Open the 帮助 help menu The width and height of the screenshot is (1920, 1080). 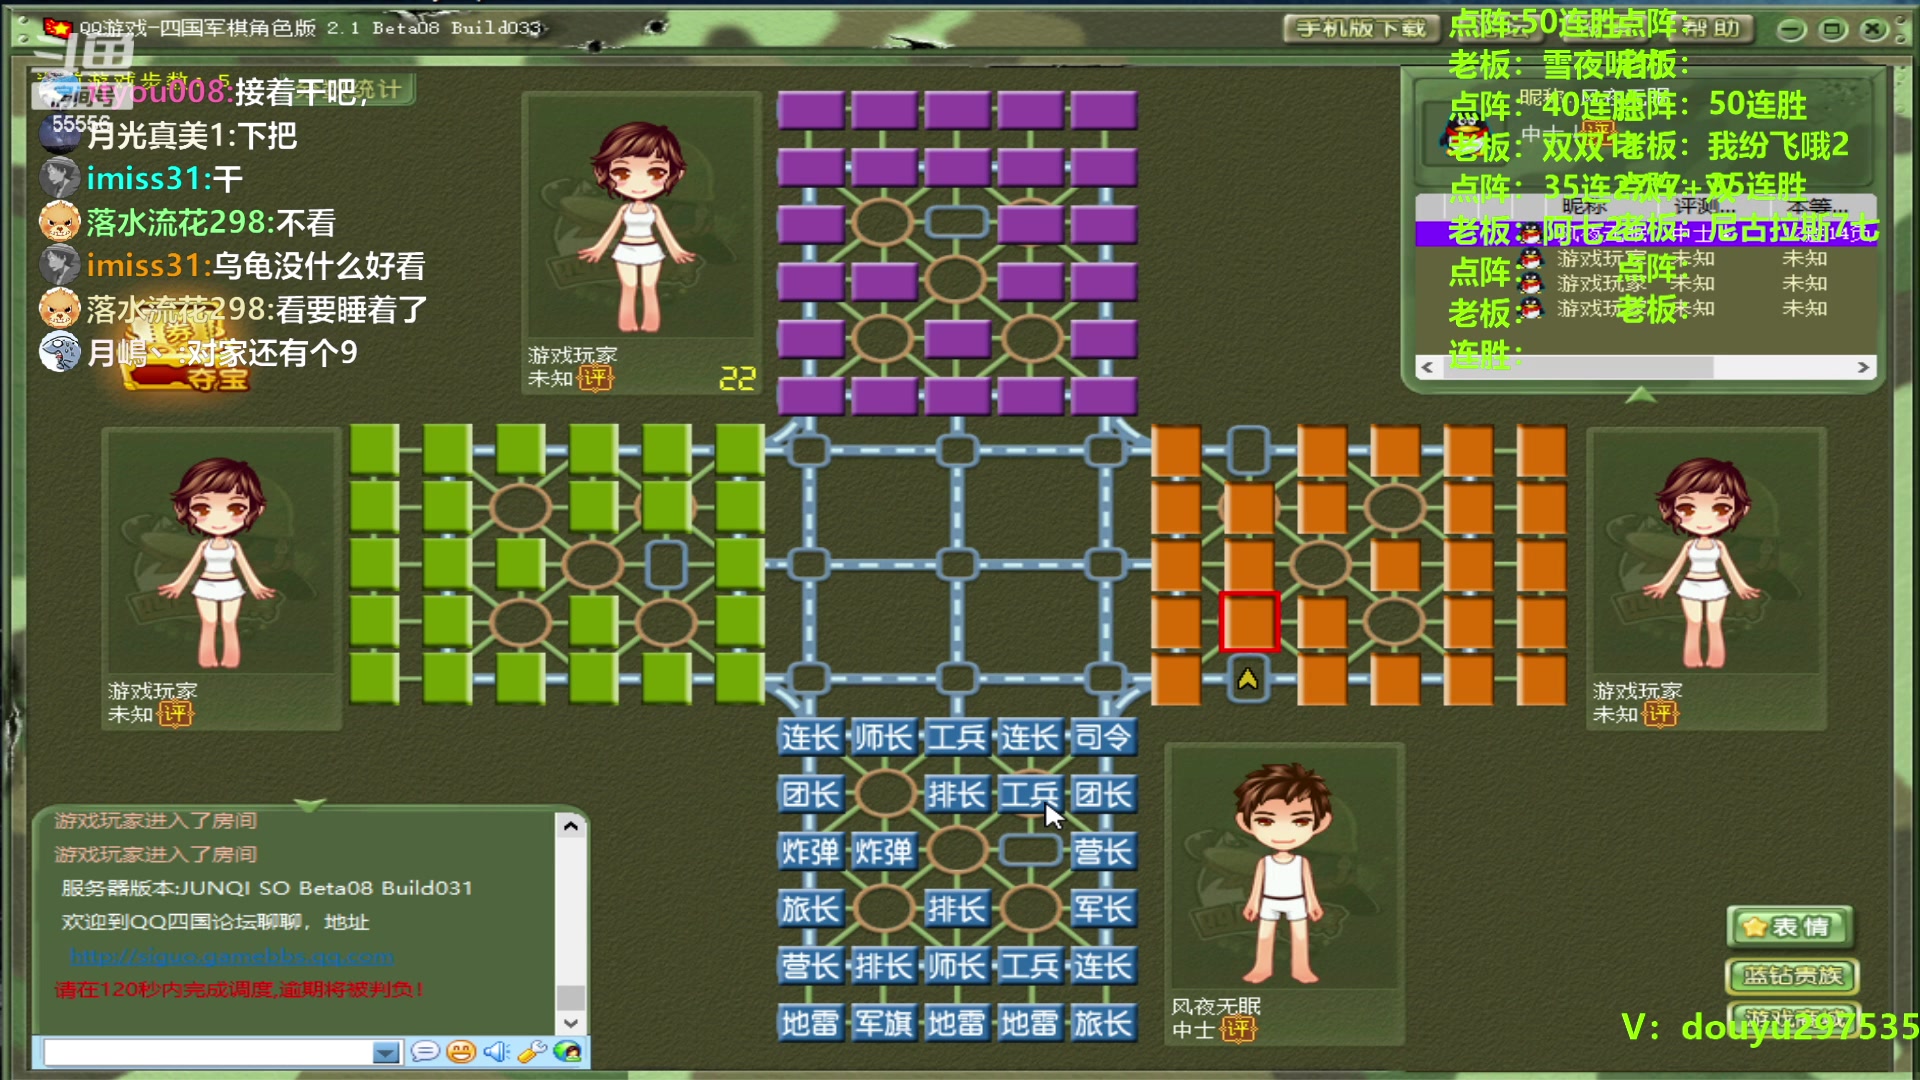point(1712,28)
